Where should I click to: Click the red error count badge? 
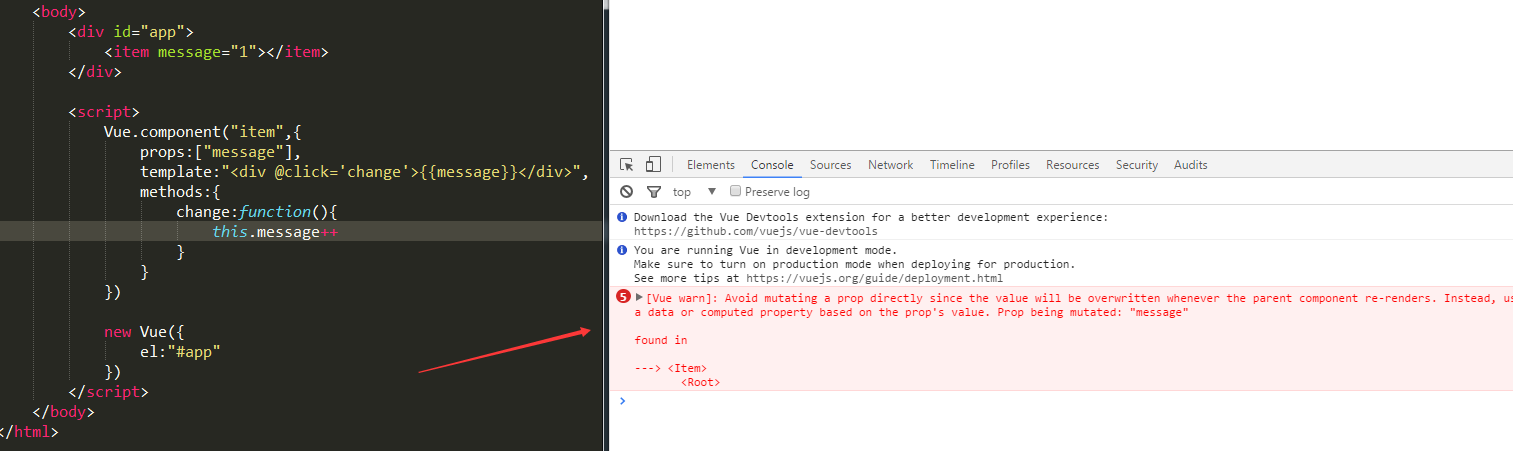(624, 297)
